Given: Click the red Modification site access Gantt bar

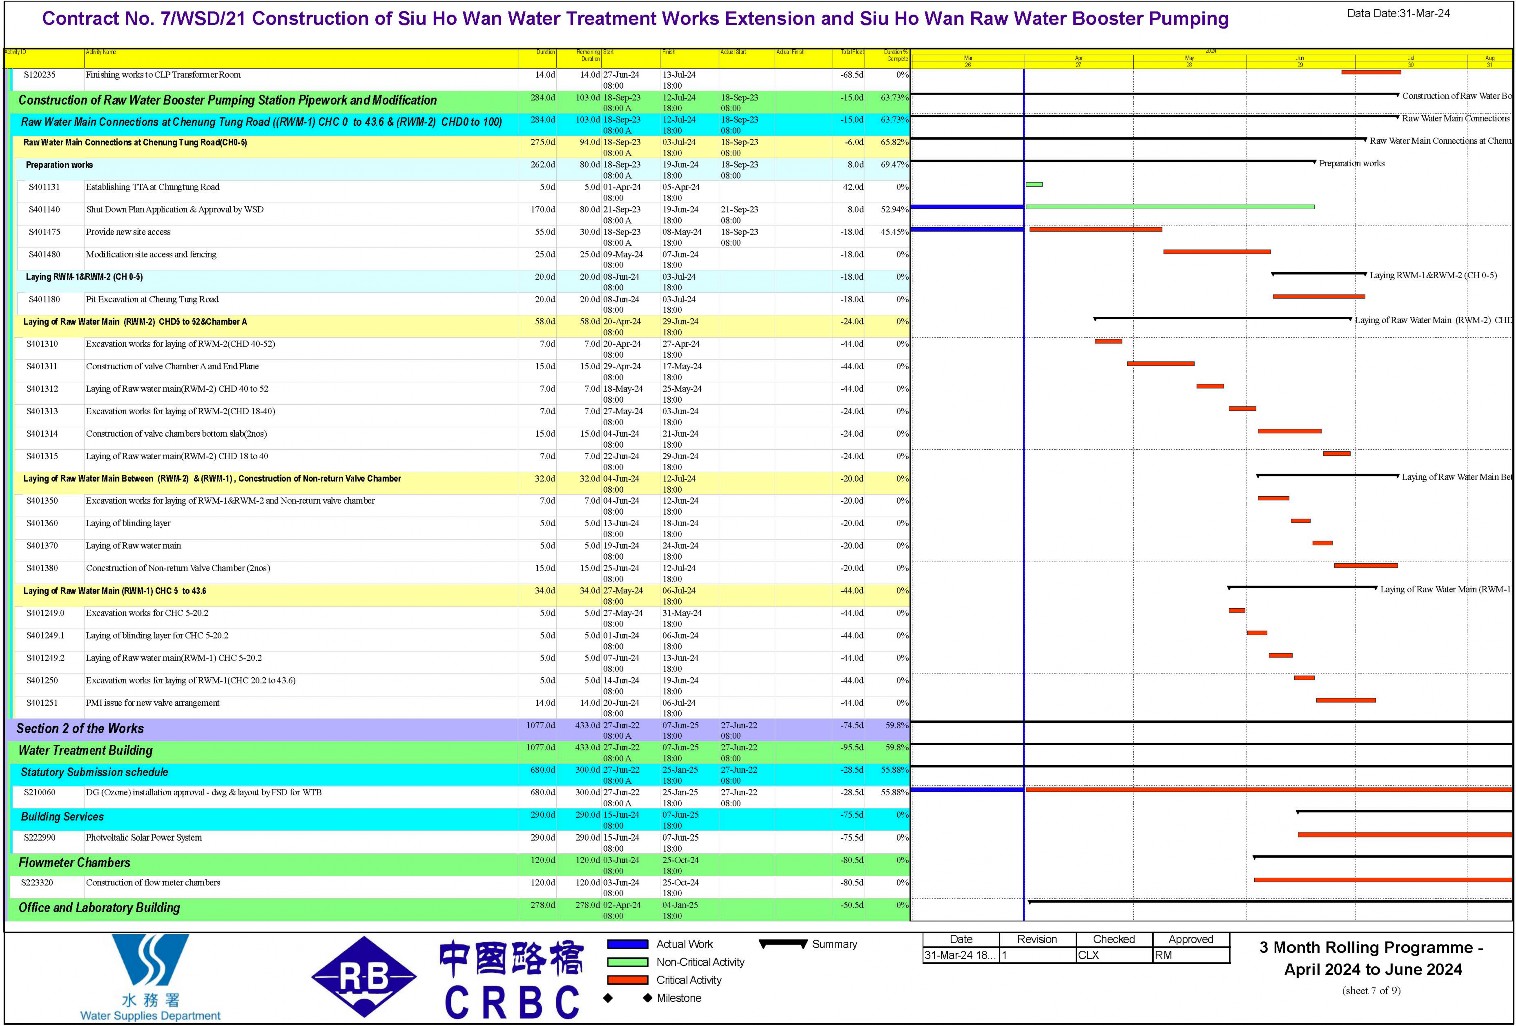Looking at the screenshot, I should pos(1217,251).
